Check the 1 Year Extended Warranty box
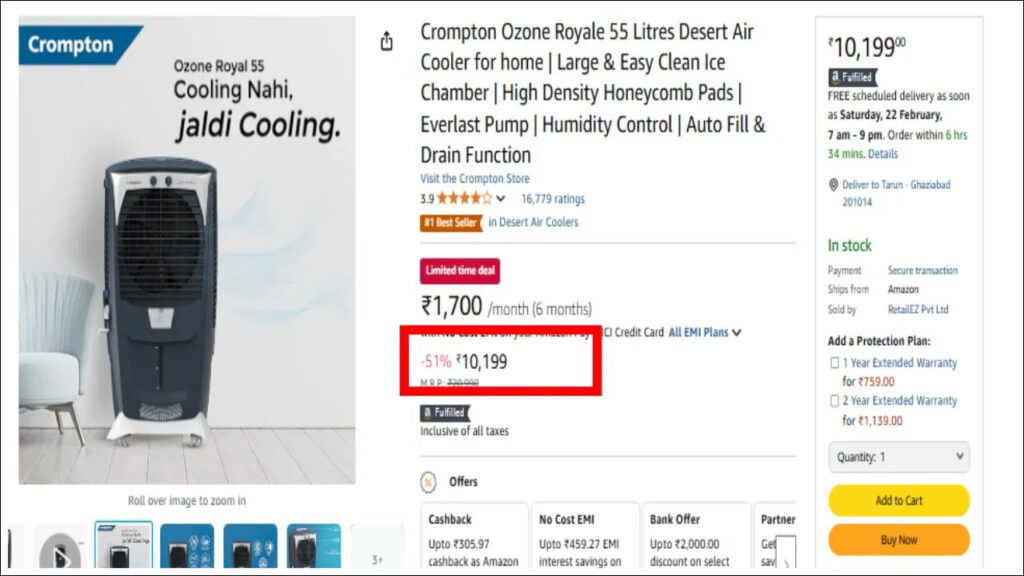Screen dimensions: 1024x576 [x=834, y=363]
